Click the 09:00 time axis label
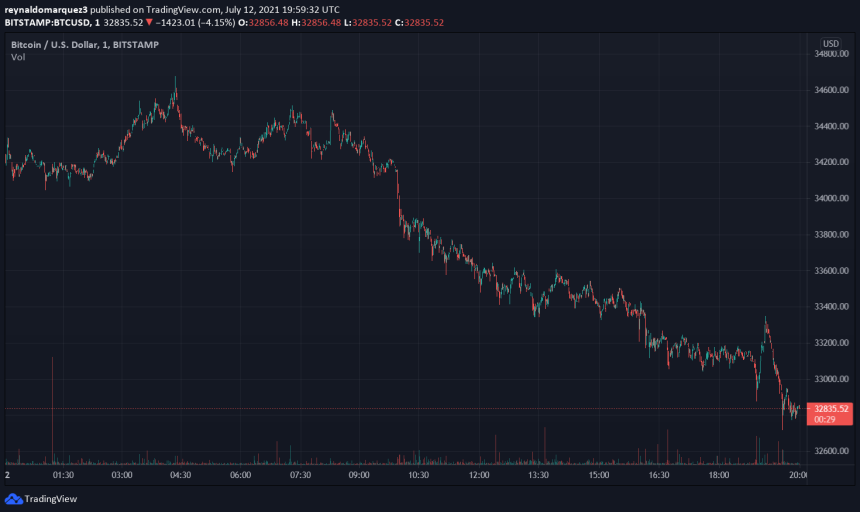Image resolution: width=860 pixels, height=512 pixels. pos(359,475)
